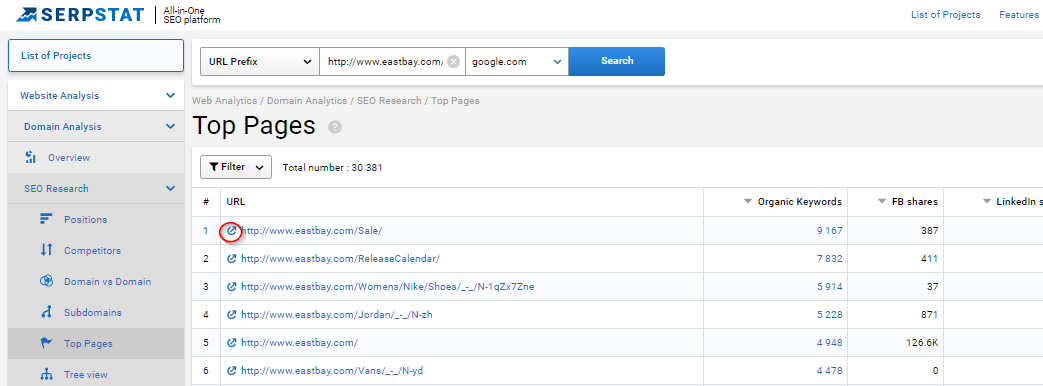Click FB shares value 871
This screenshot has height=386, width=1043.
[929, 315]
